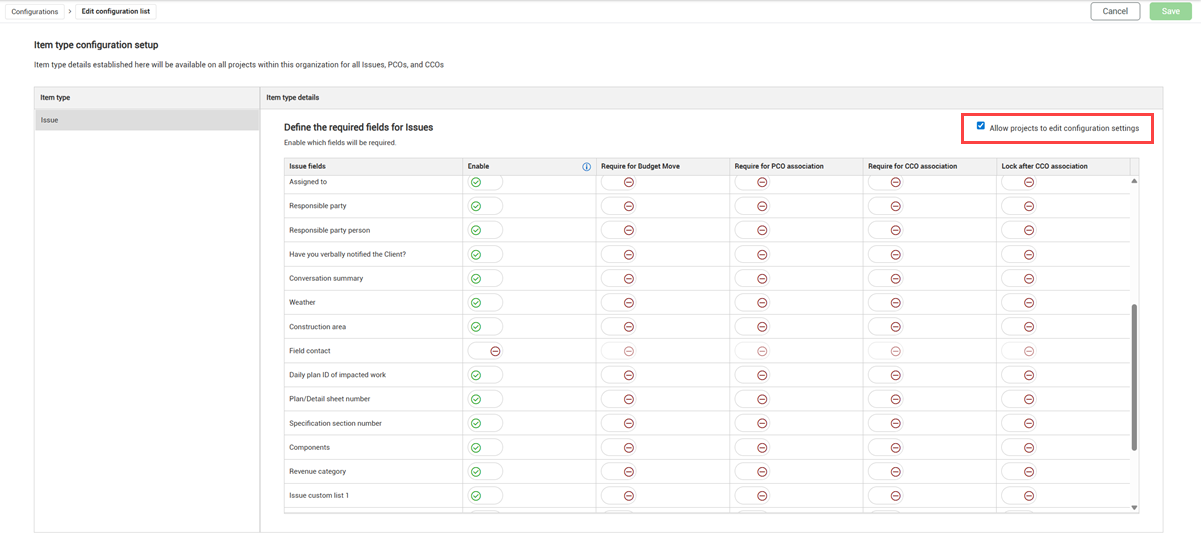Click the Cancel button
The width and height of the screenshot is (1201, 535).
(1115, 11)
